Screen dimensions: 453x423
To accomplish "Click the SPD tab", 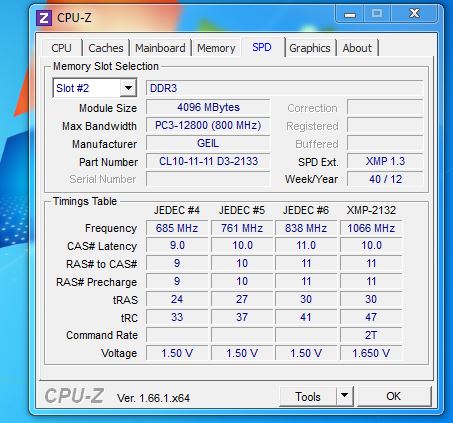I will pos(262,47).
